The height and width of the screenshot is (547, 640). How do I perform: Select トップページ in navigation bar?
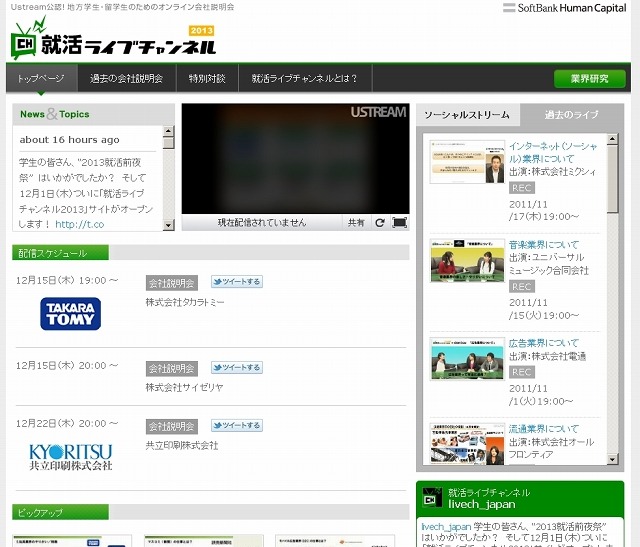[41, 78]
